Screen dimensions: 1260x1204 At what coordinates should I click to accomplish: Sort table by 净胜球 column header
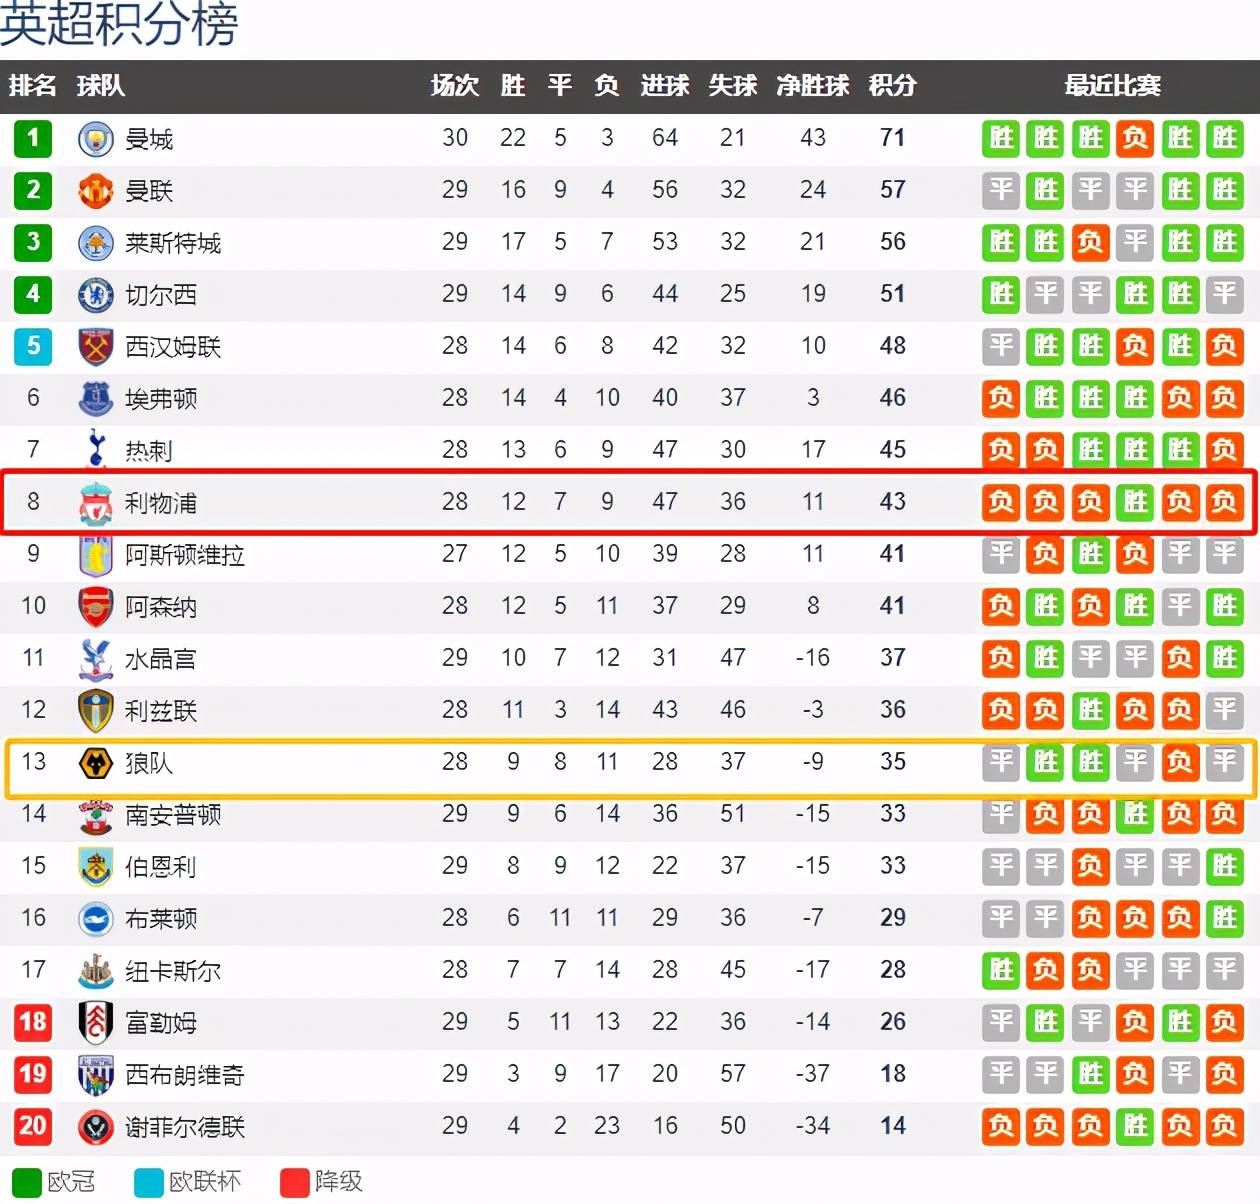pos(812,86)
